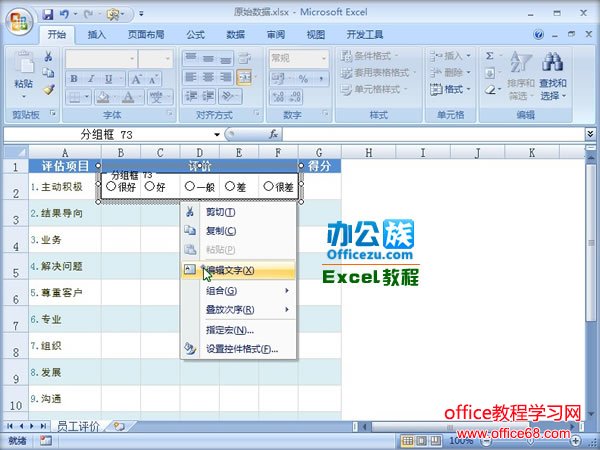Screen dimensions: 600x450
Task: Open the 公式 ribbon tab
Action: pyautogui.click(x=196, y=35)
